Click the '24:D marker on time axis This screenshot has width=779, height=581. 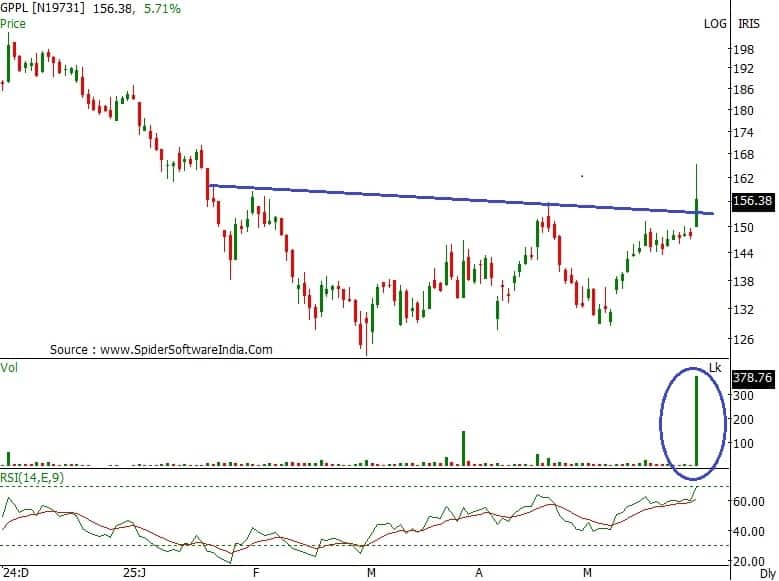click(17, 573)
